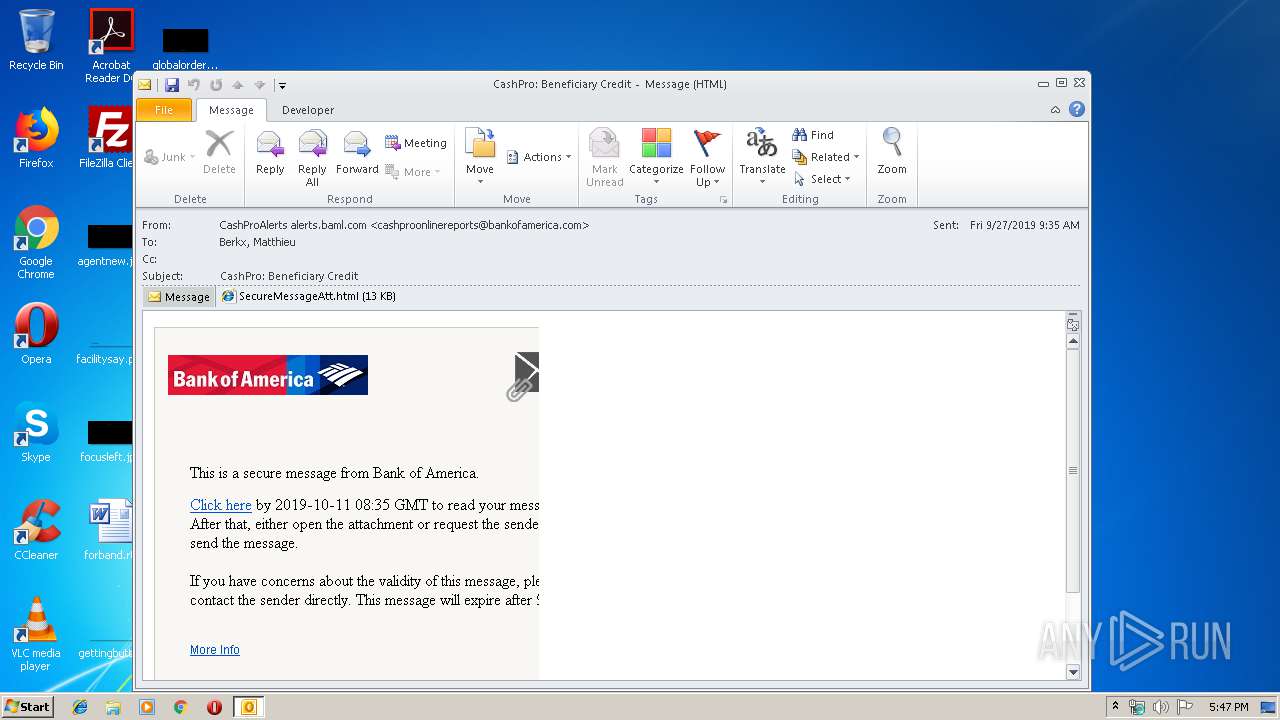Create a Meeting reply
1280x720 pixels.
pos(416,143)
